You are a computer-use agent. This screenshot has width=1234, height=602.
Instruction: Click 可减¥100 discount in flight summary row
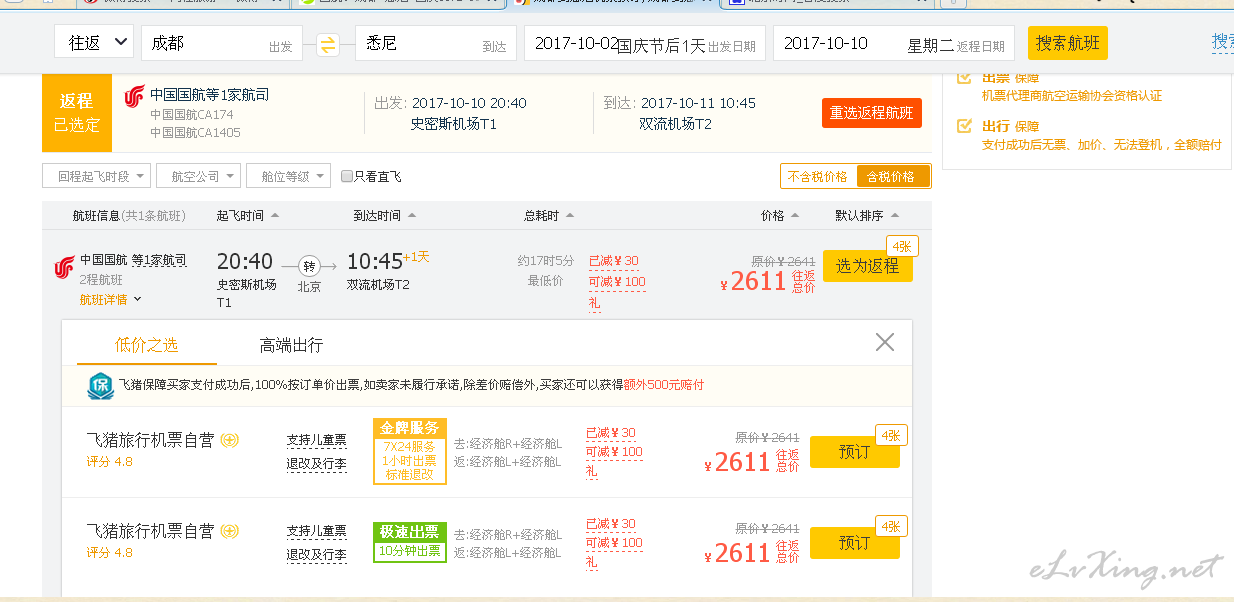pos(617,282)
